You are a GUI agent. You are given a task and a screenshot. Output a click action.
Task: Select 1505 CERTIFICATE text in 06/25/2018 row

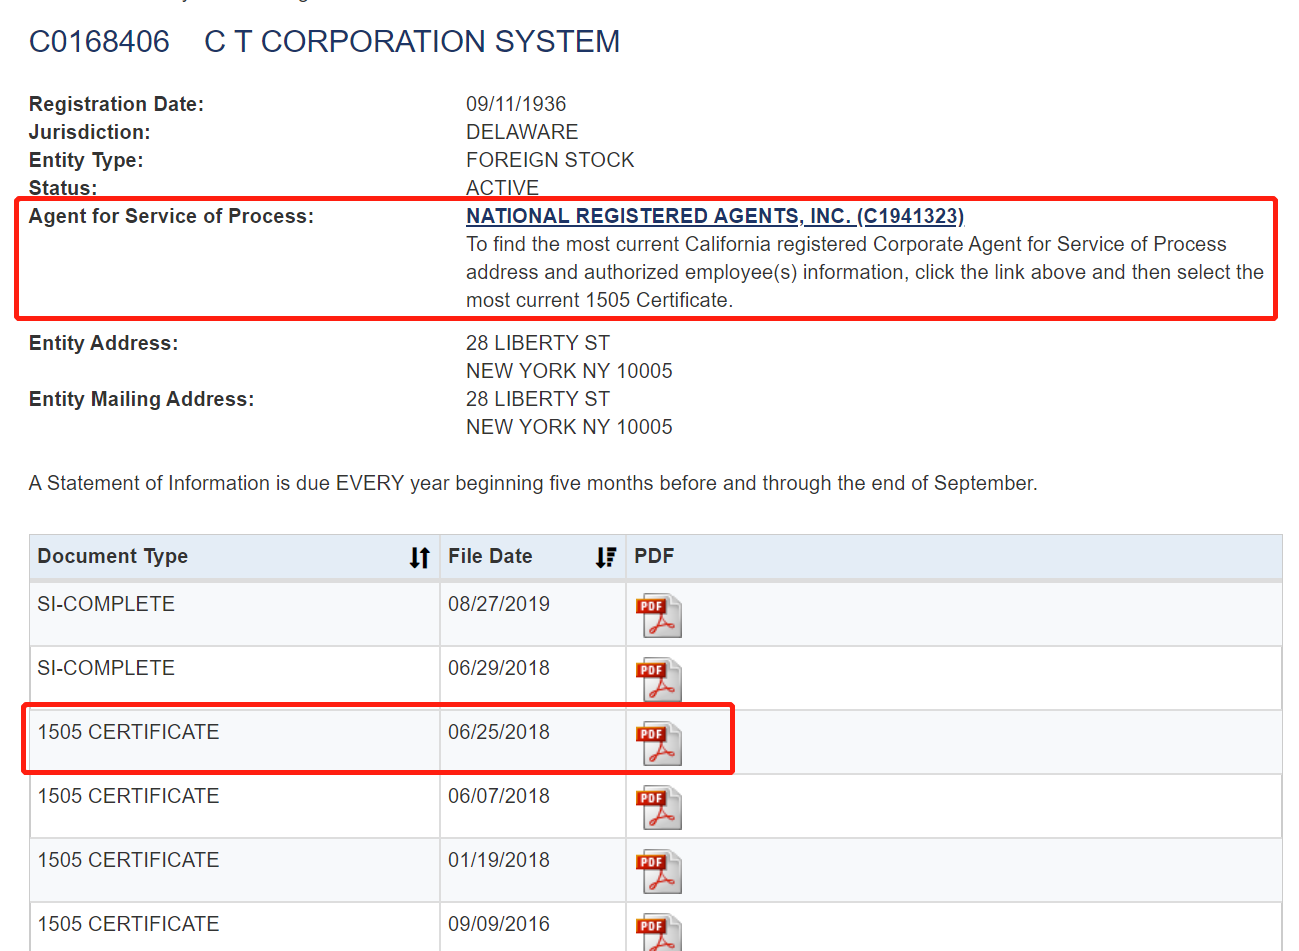click(128, 732)
